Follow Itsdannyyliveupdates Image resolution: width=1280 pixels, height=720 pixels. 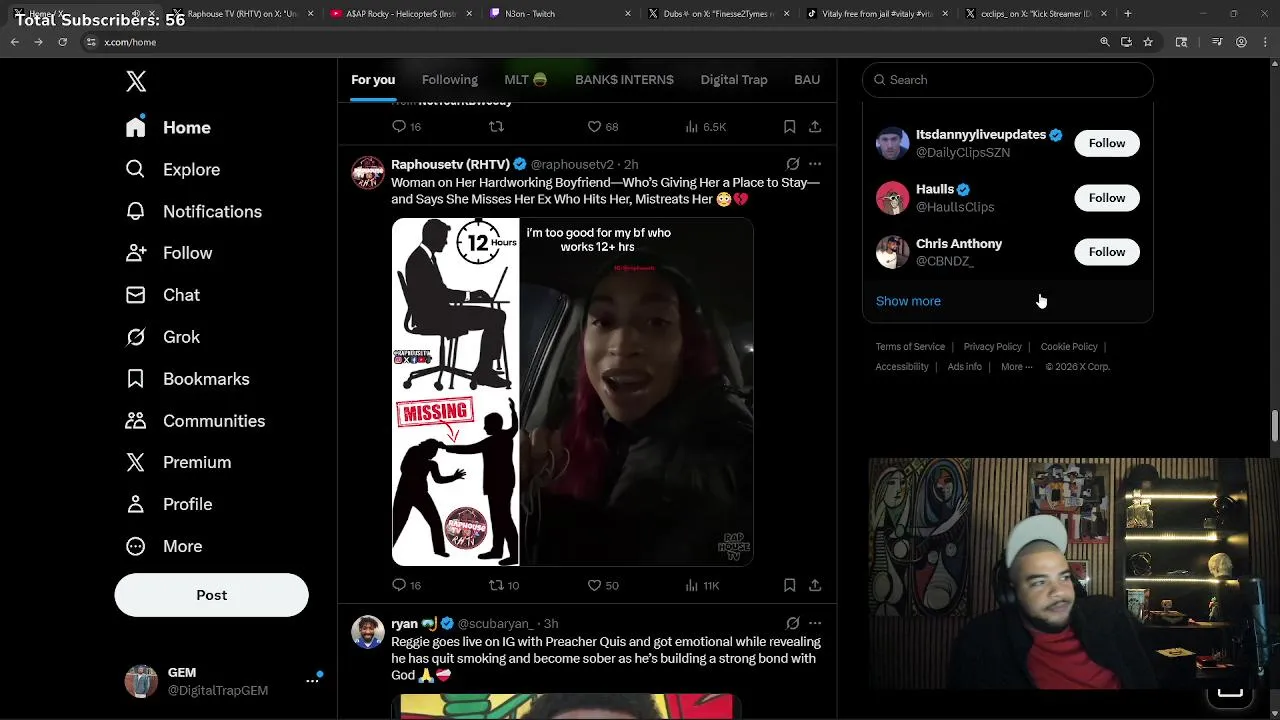coord(1107,143)
